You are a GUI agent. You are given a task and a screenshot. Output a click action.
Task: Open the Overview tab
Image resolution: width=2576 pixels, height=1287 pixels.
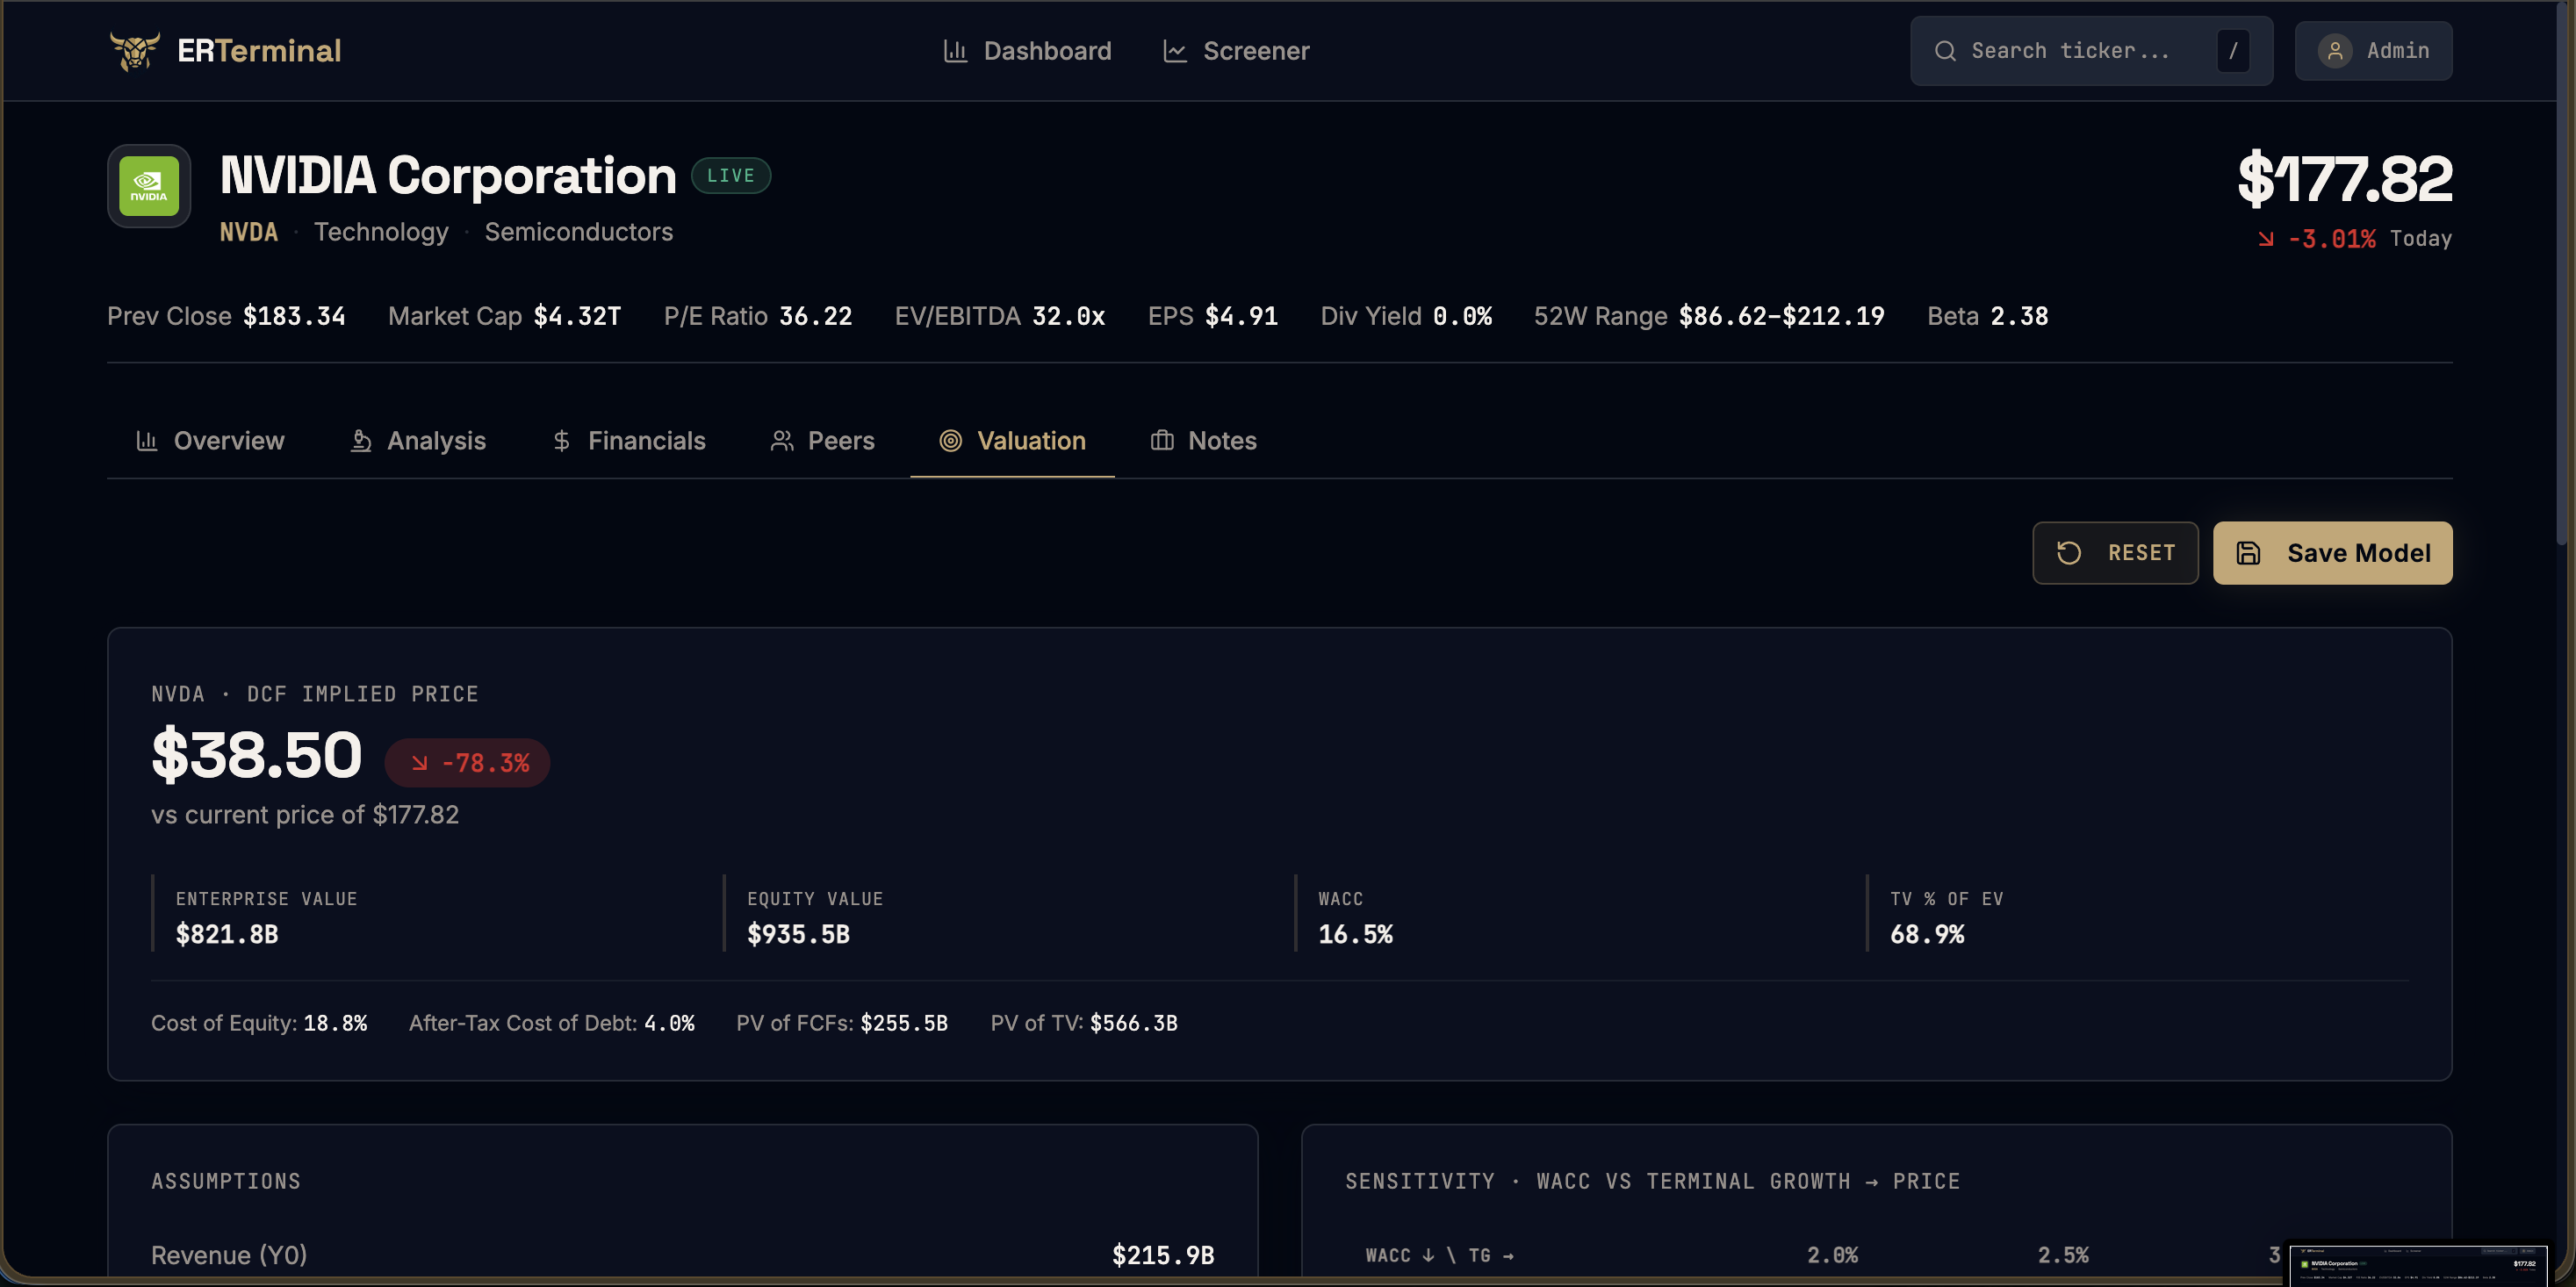(x=210, y=441)
